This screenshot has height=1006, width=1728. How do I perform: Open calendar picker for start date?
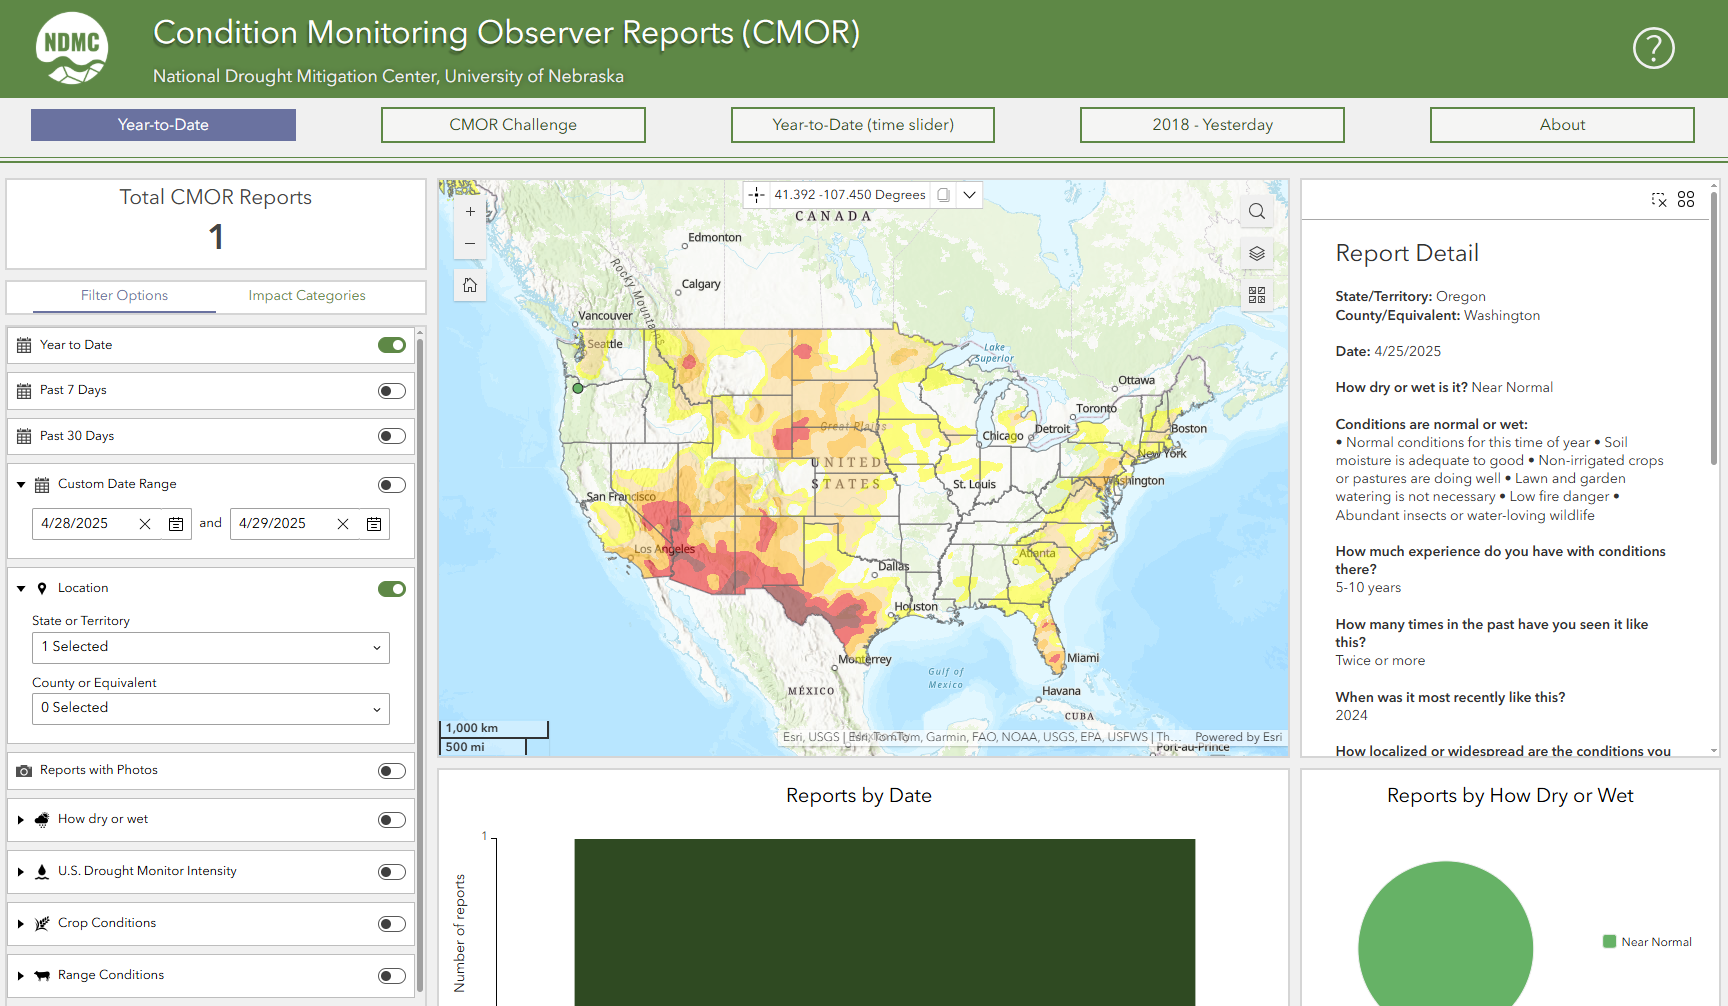click(176, 524)
